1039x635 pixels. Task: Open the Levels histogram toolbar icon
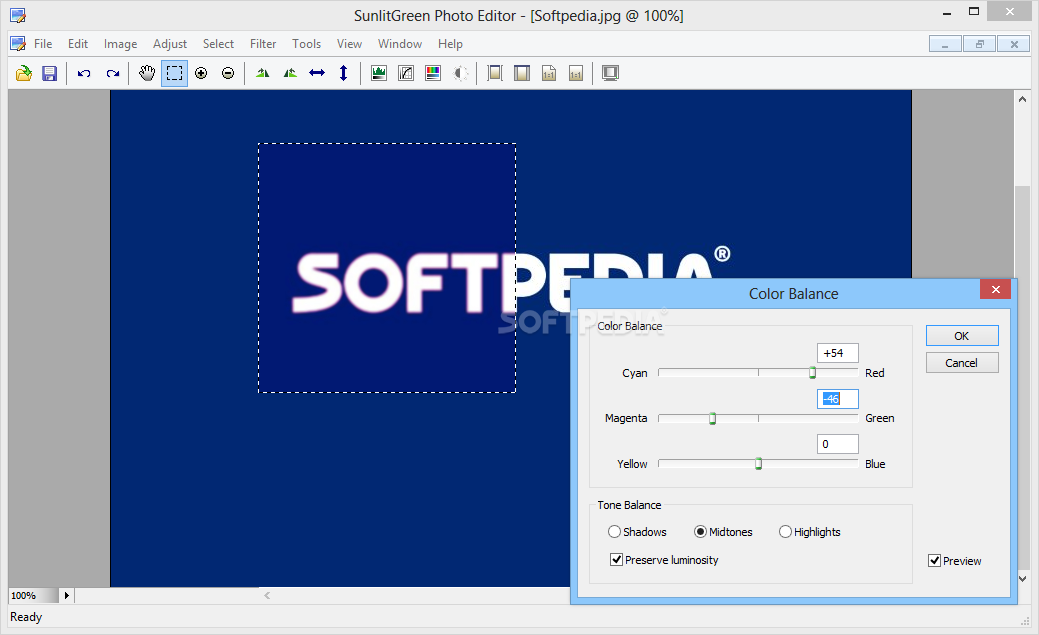[x=379, y=73]
